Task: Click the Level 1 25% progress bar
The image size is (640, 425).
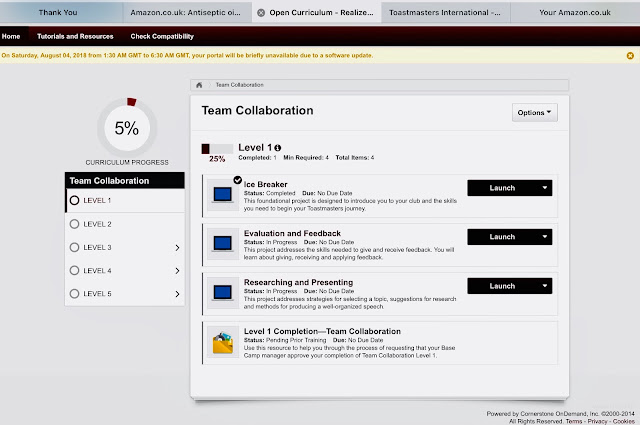Action: [217, 149]
